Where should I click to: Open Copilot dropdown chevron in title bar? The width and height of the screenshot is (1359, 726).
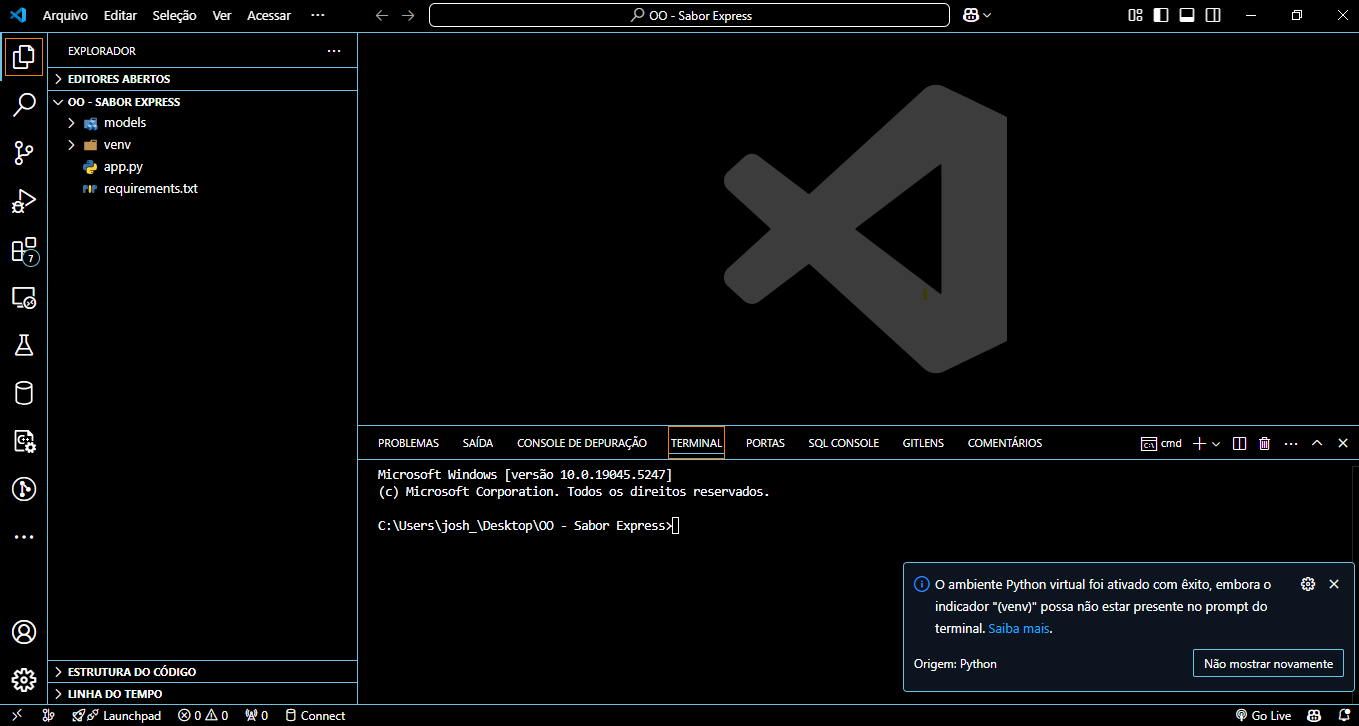tap(987, 15)
